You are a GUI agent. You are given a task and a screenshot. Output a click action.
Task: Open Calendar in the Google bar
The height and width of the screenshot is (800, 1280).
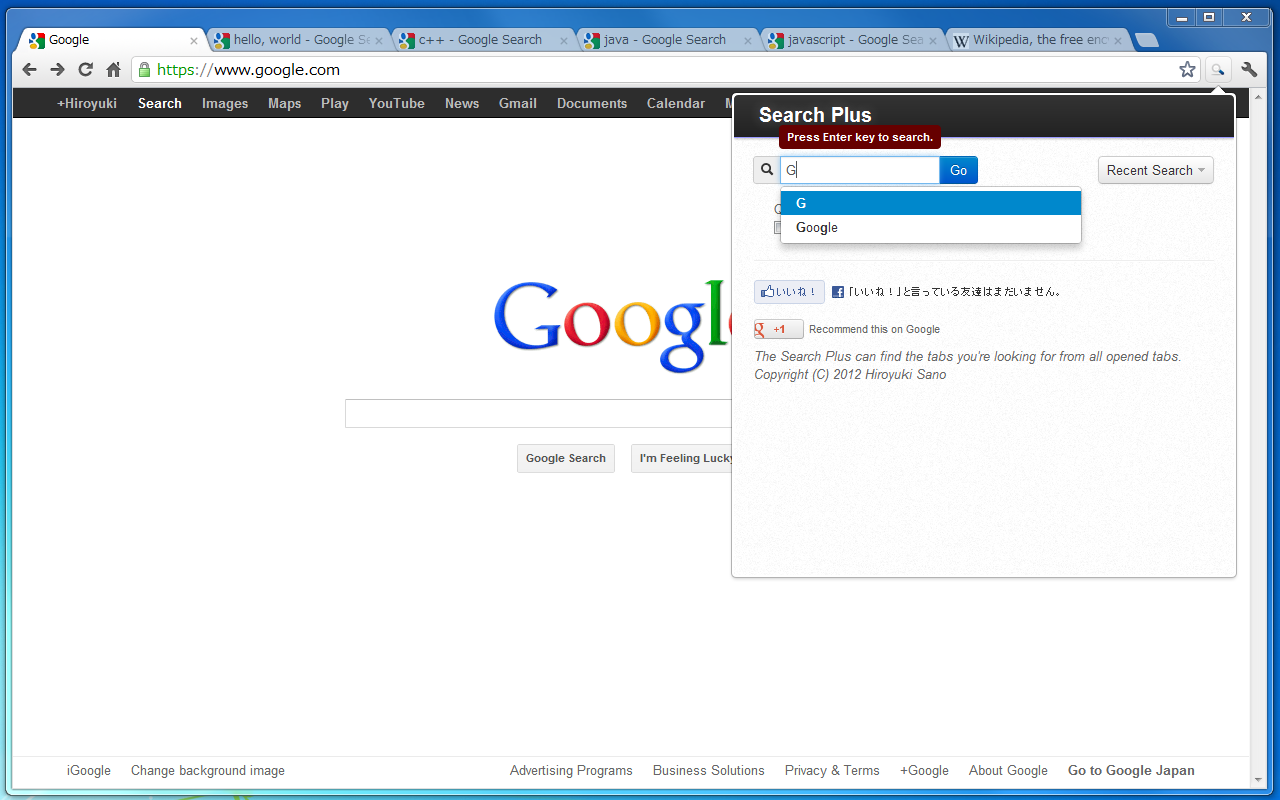point(676,103)
